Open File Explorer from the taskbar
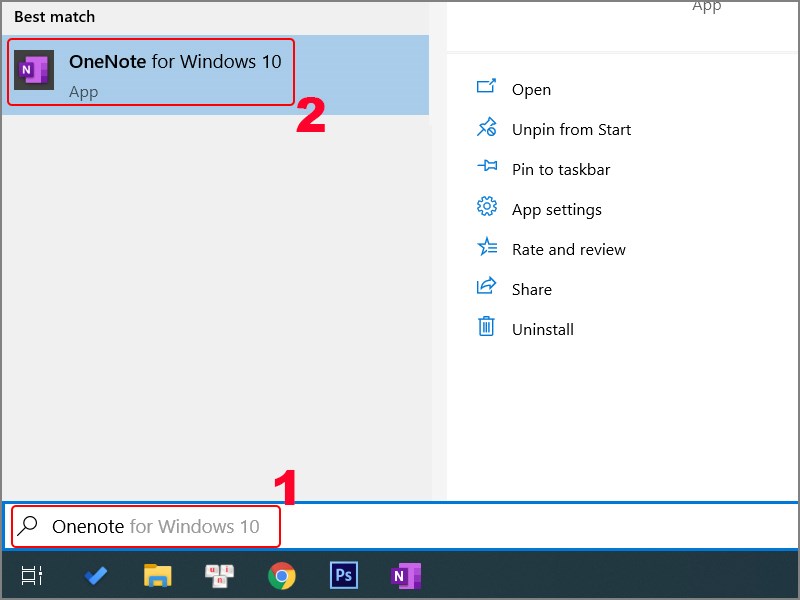800x600 pixels. [158, 576]
